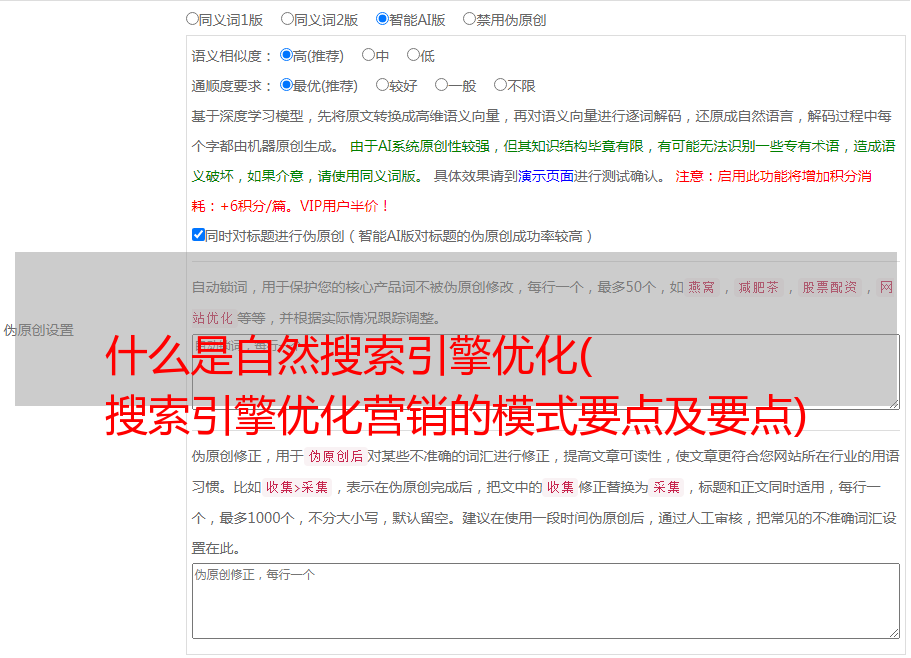
Task: Click the 伪原创设置 label
Action: tap(38, 330)
